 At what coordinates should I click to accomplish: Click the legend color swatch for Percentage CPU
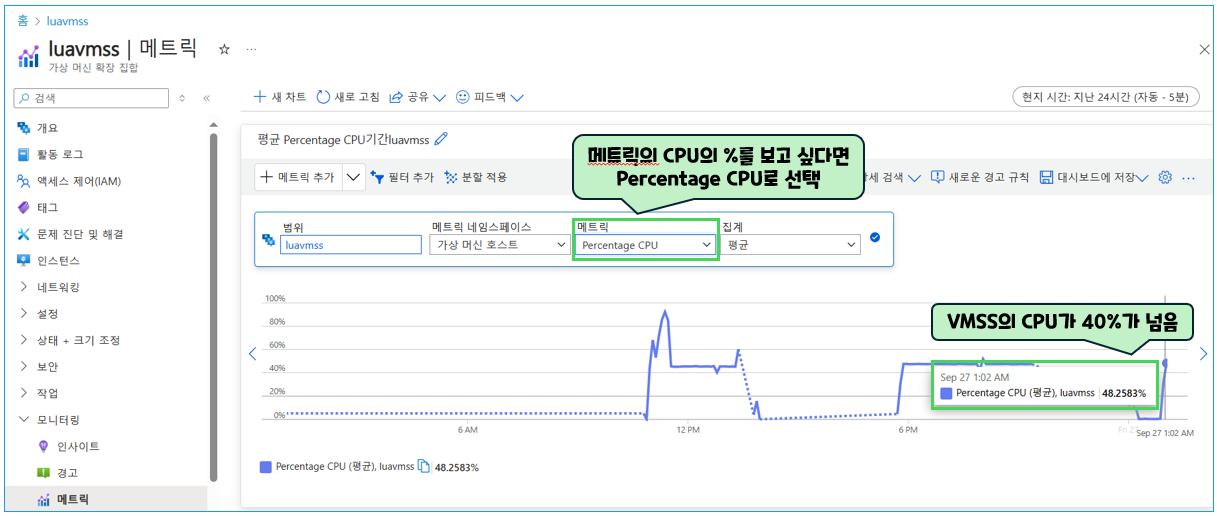click(x=265, y=467)
